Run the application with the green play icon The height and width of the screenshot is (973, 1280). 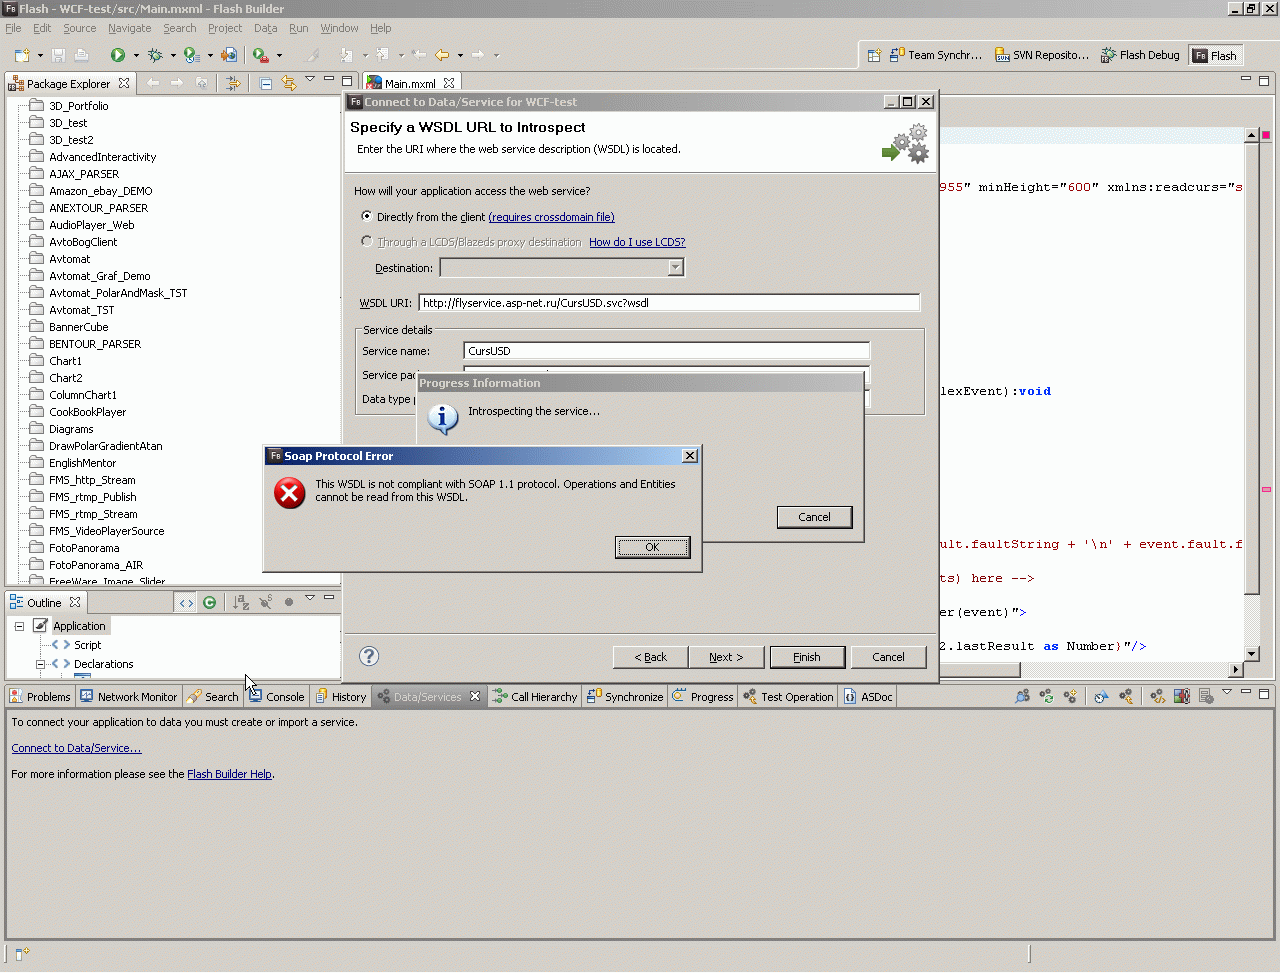pyautogui.click(x=118, y=55)
